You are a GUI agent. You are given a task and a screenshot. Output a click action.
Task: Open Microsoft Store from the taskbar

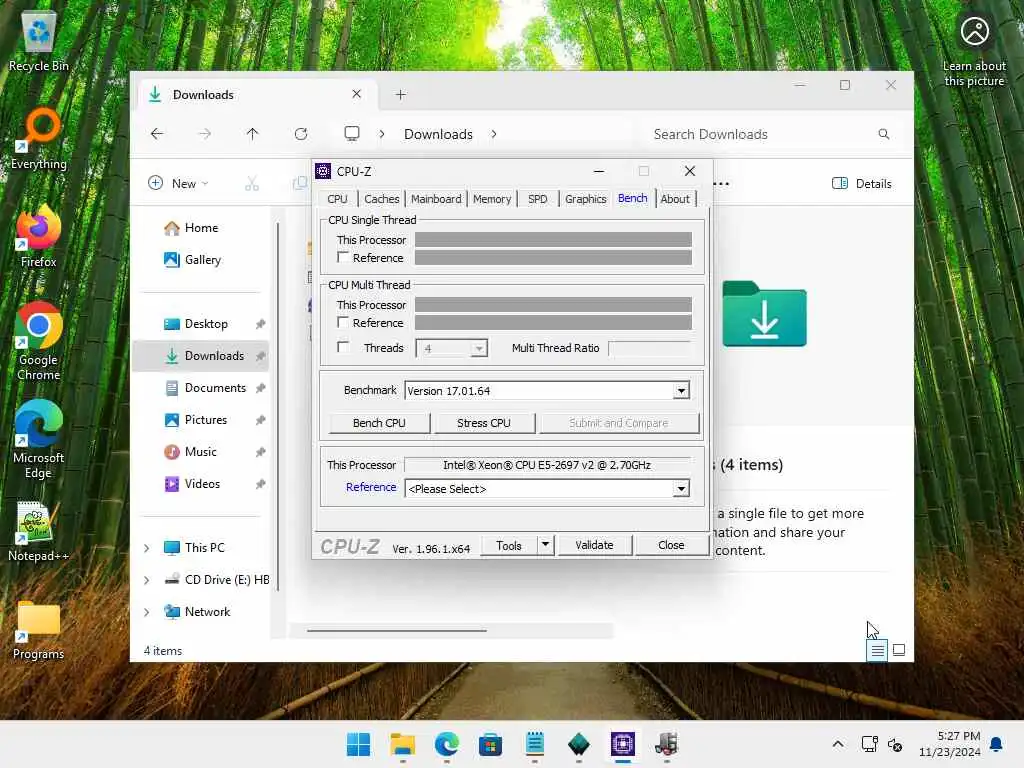[490, 744]
